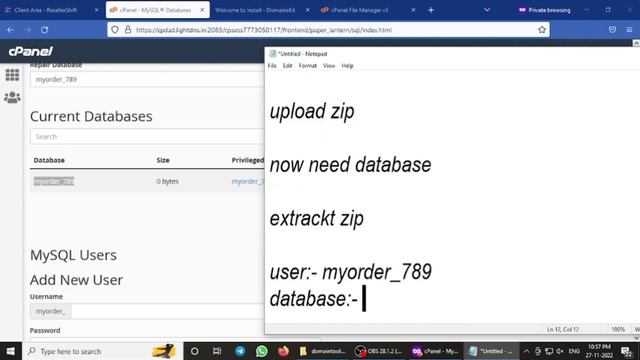640x360 pixels.
Task: Open Notepad Help menu
Action: tap(347, 66)
